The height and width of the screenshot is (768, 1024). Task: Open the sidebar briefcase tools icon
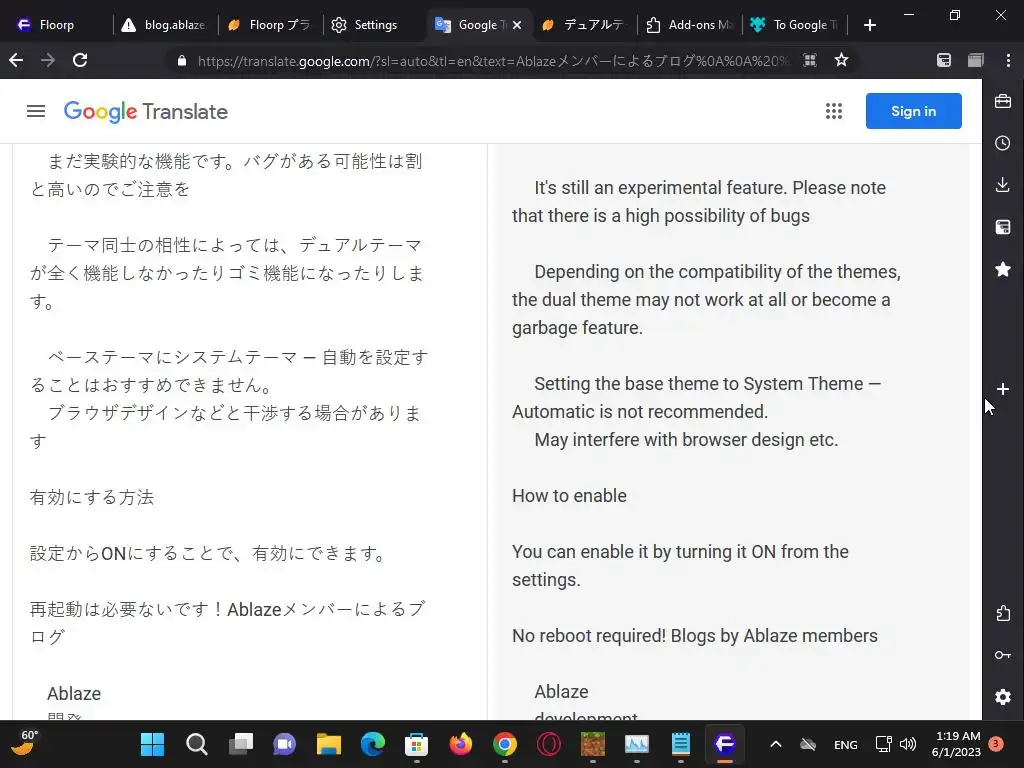click(1002, 101)
